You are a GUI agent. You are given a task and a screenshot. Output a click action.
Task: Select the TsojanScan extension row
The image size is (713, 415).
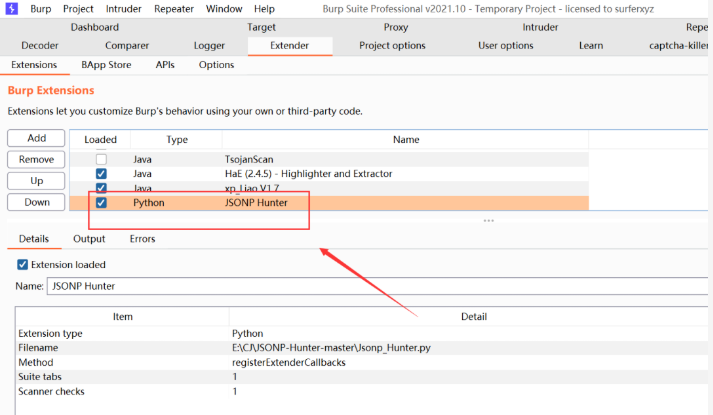point(329,159)
